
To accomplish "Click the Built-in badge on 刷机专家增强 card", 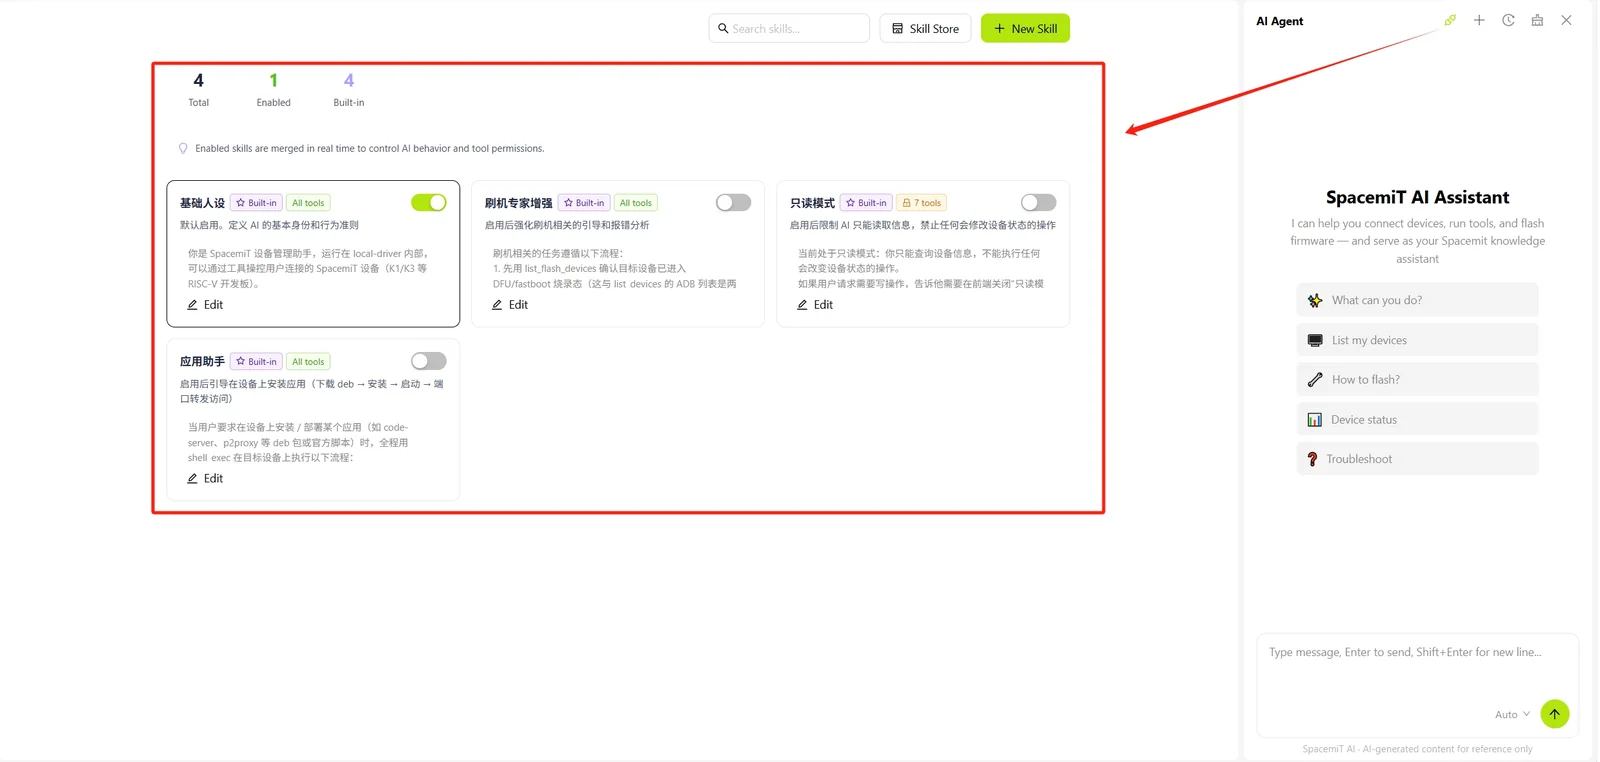I will 584,203.
